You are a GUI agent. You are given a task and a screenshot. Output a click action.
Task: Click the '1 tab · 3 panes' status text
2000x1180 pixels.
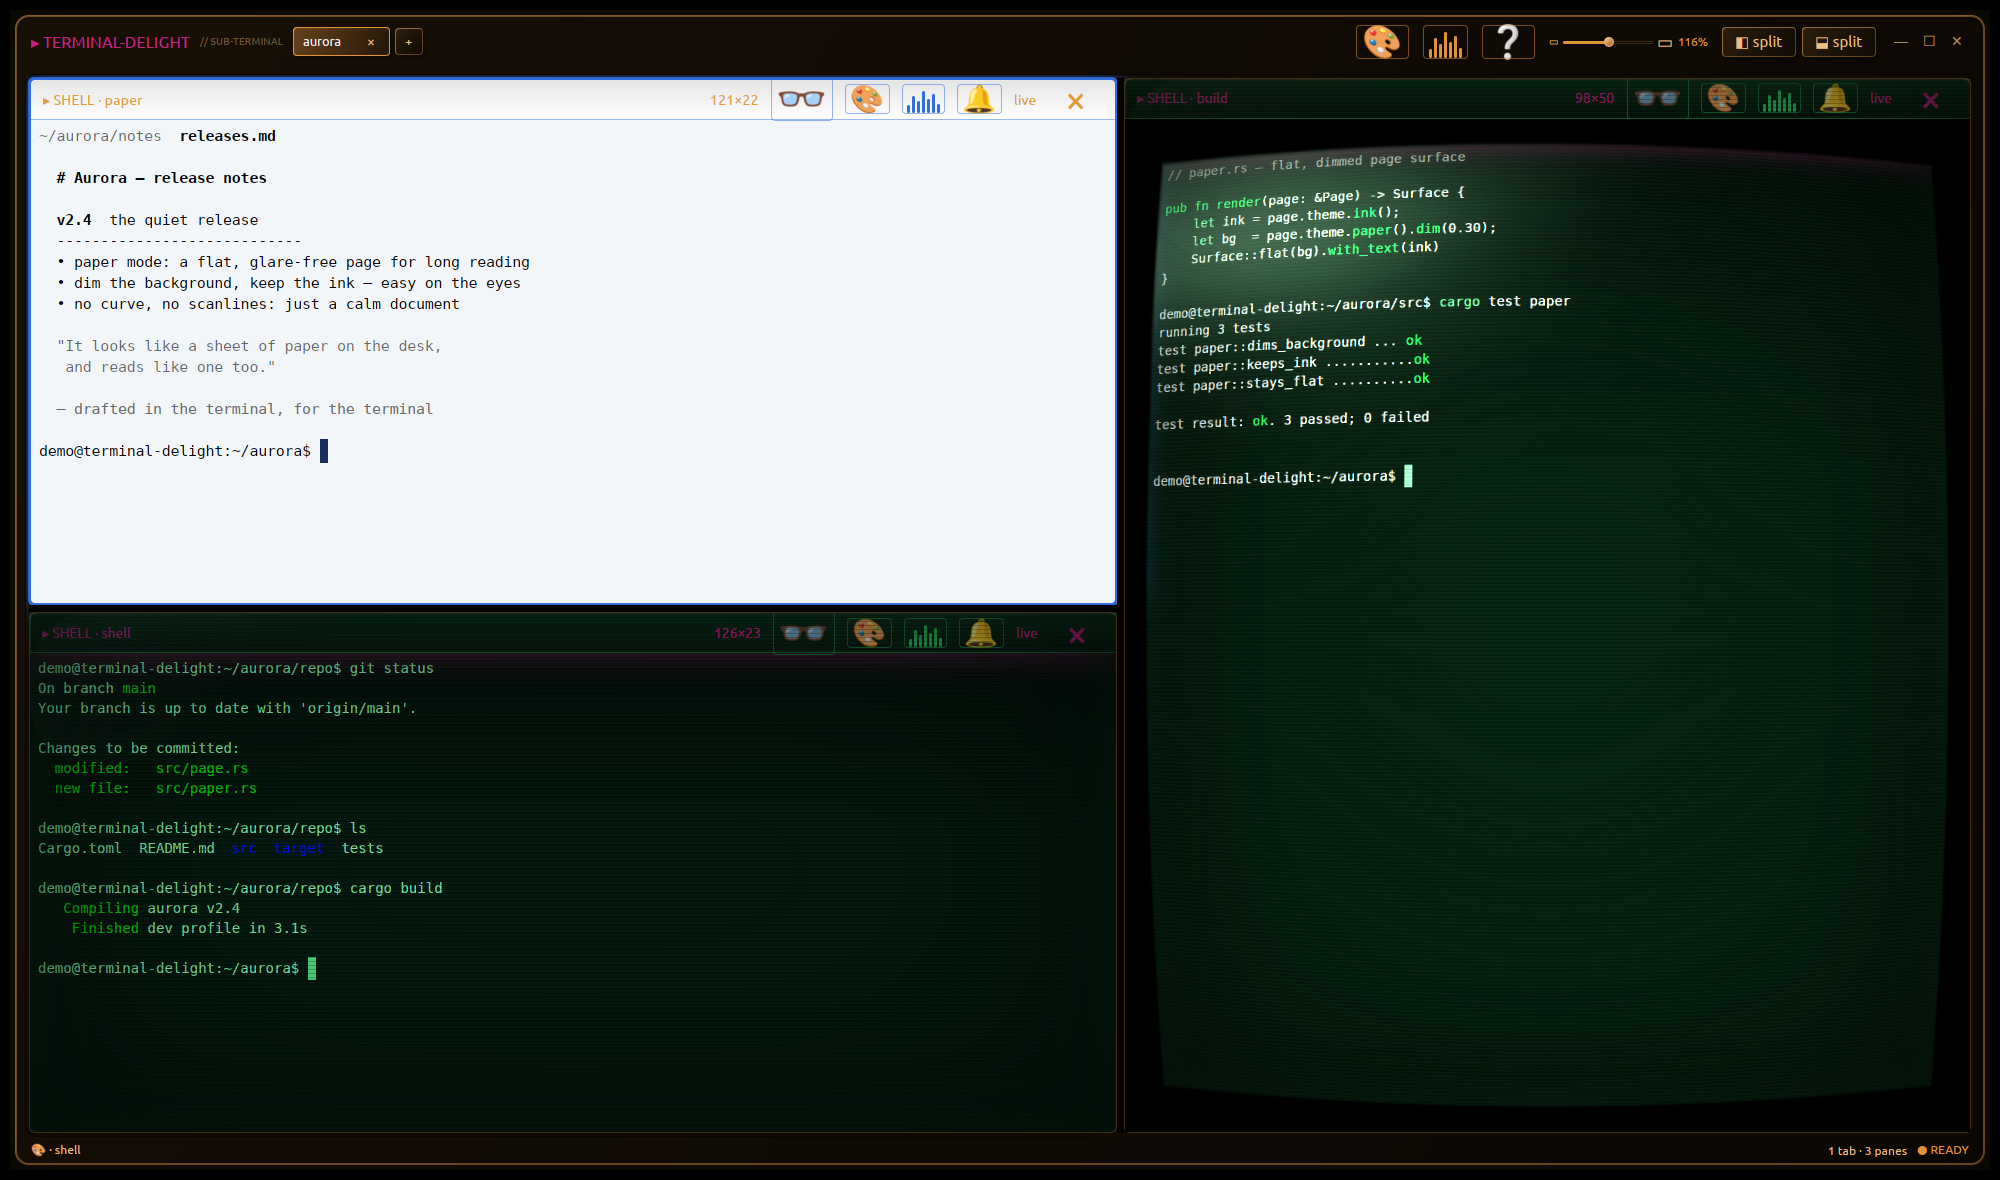coord(1867,1151)
